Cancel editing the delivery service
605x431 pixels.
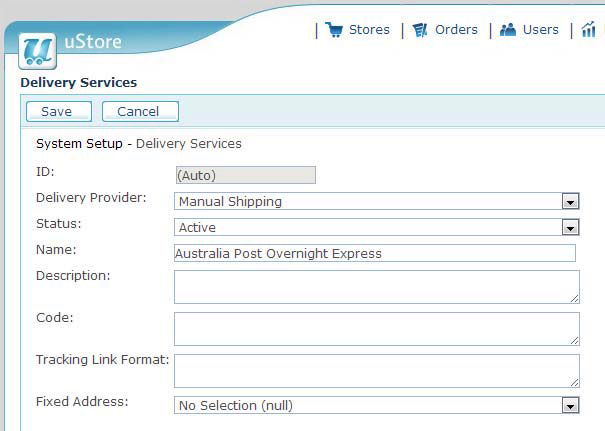pyautogui.click(x=140, y=112)
